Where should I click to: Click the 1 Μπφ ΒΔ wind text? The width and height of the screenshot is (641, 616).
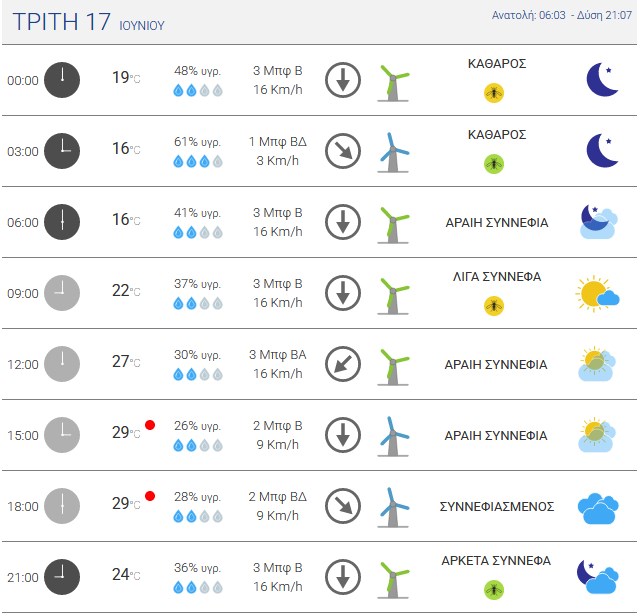tap(278, 141)
